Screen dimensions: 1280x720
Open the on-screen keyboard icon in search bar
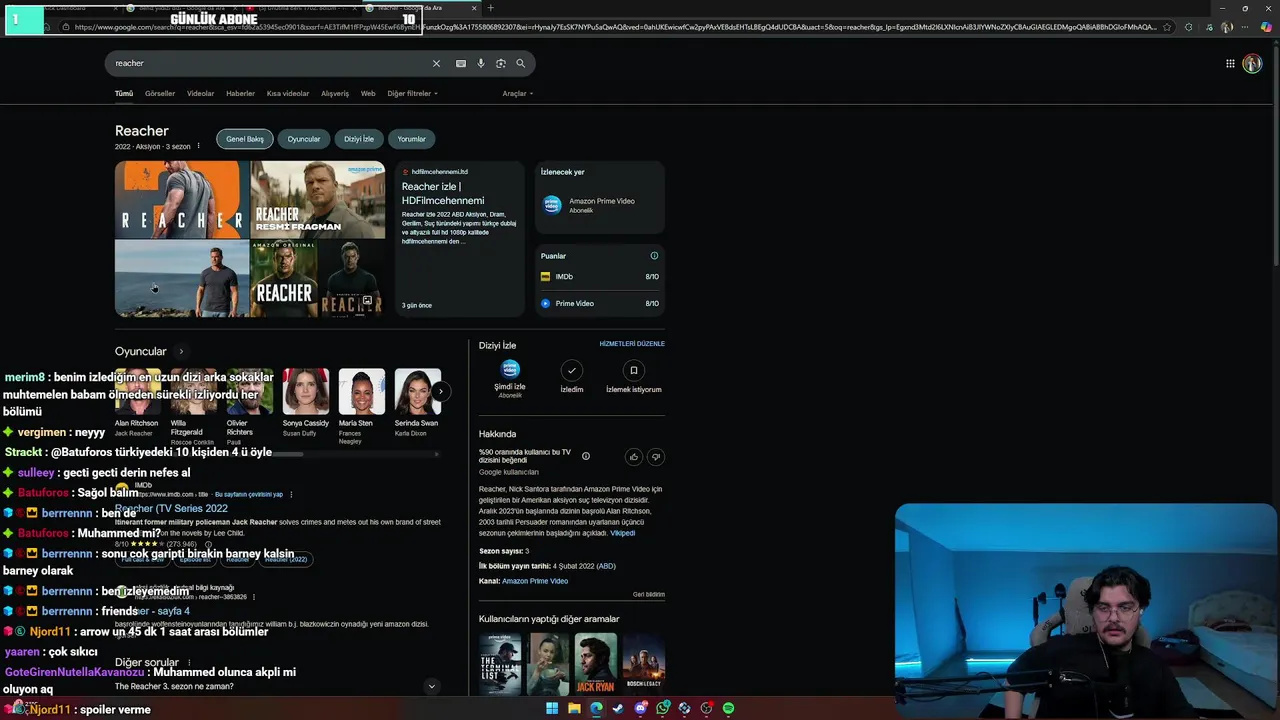click(461, 63)
